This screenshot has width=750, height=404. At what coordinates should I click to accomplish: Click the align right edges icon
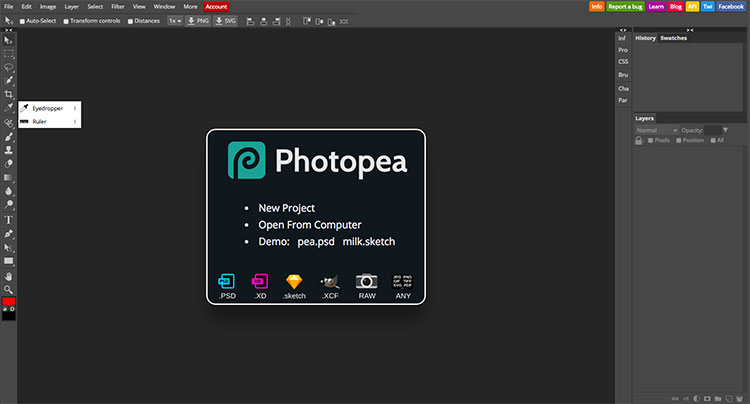[276, 22]
